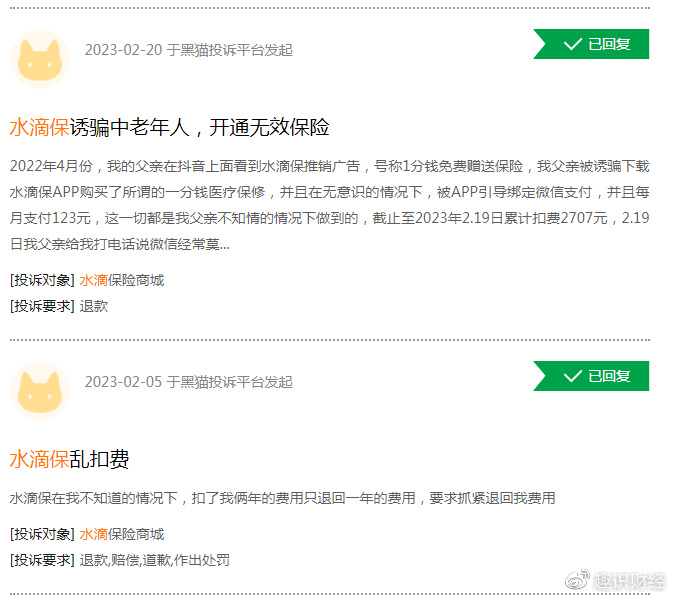Open complaint titled 水滴保诱骗中老年人，开通无效保险
Screen dimensions: 673x598
pyautogui.click(x=170, y=127)
